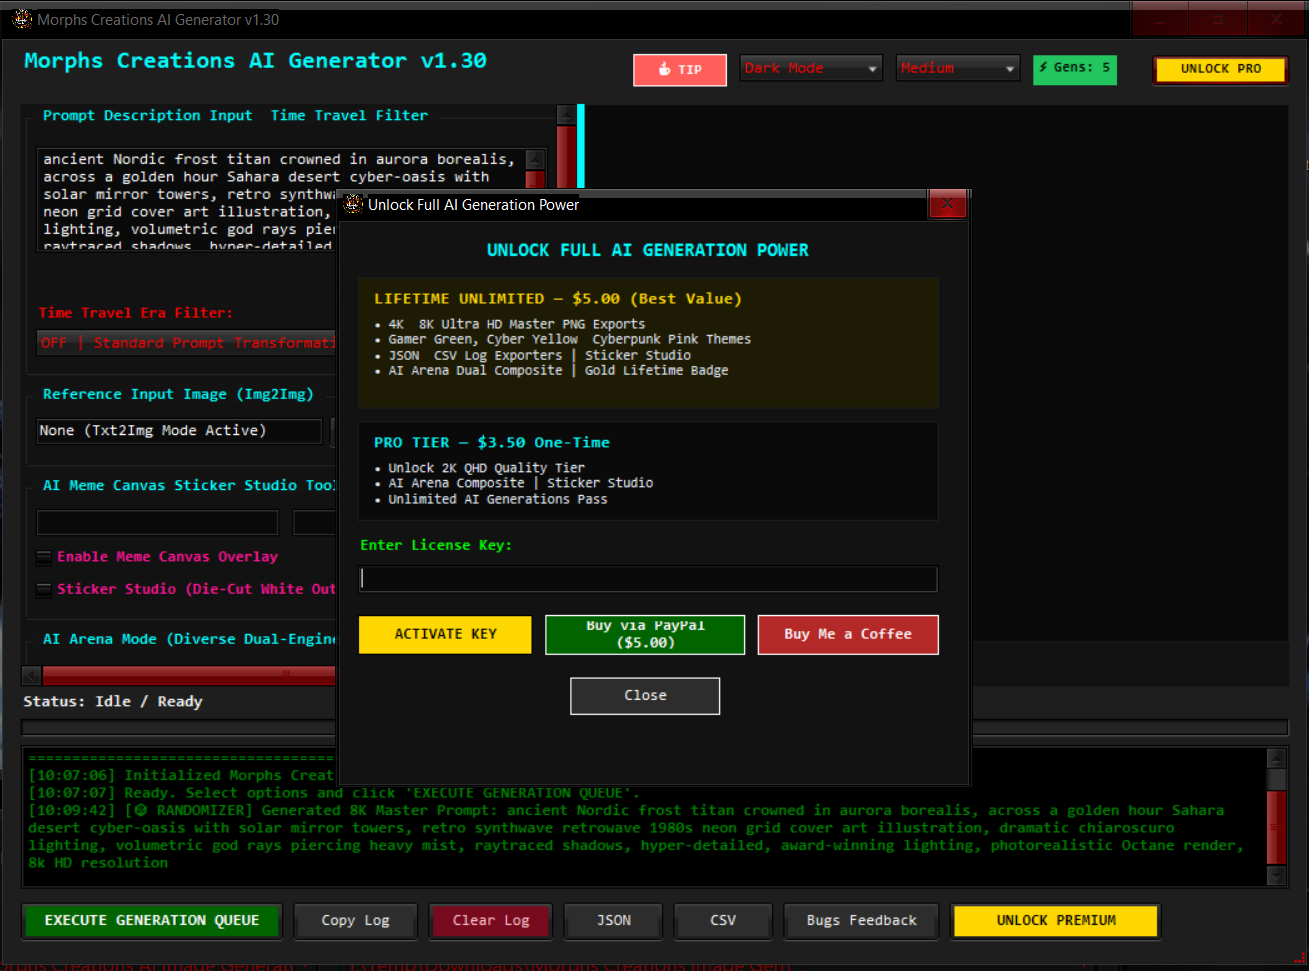Click the 'Prompt Description Input' label
Viewport: 1309px width, 971px height.
[147, 116]
